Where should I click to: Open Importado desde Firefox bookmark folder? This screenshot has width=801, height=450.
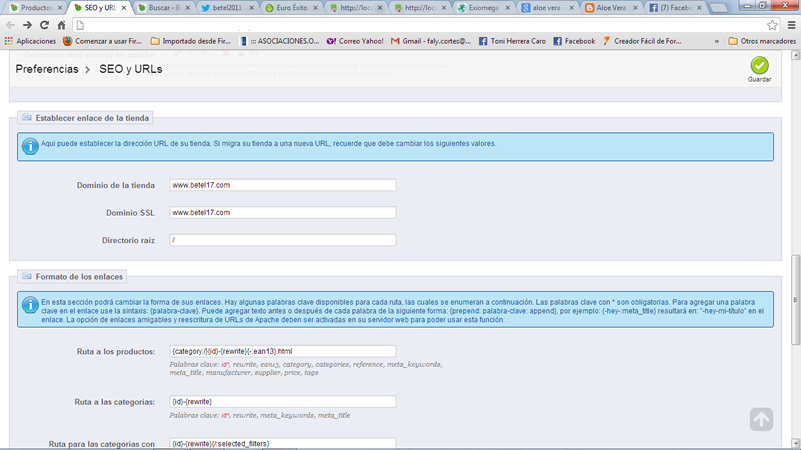click(191, 41)
